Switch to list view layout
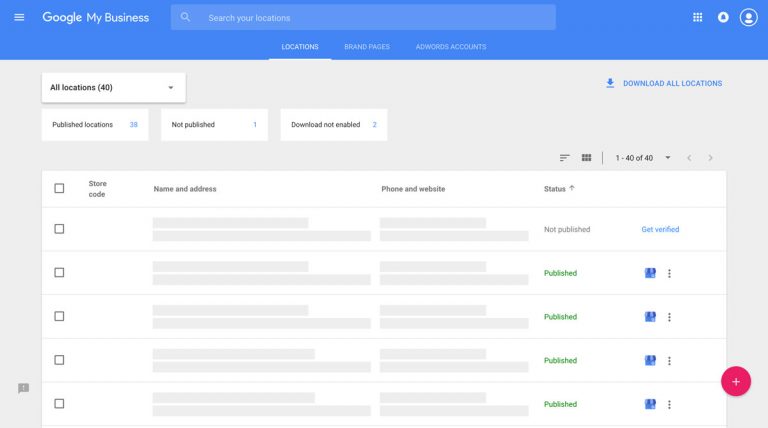 tap(565, 158)
